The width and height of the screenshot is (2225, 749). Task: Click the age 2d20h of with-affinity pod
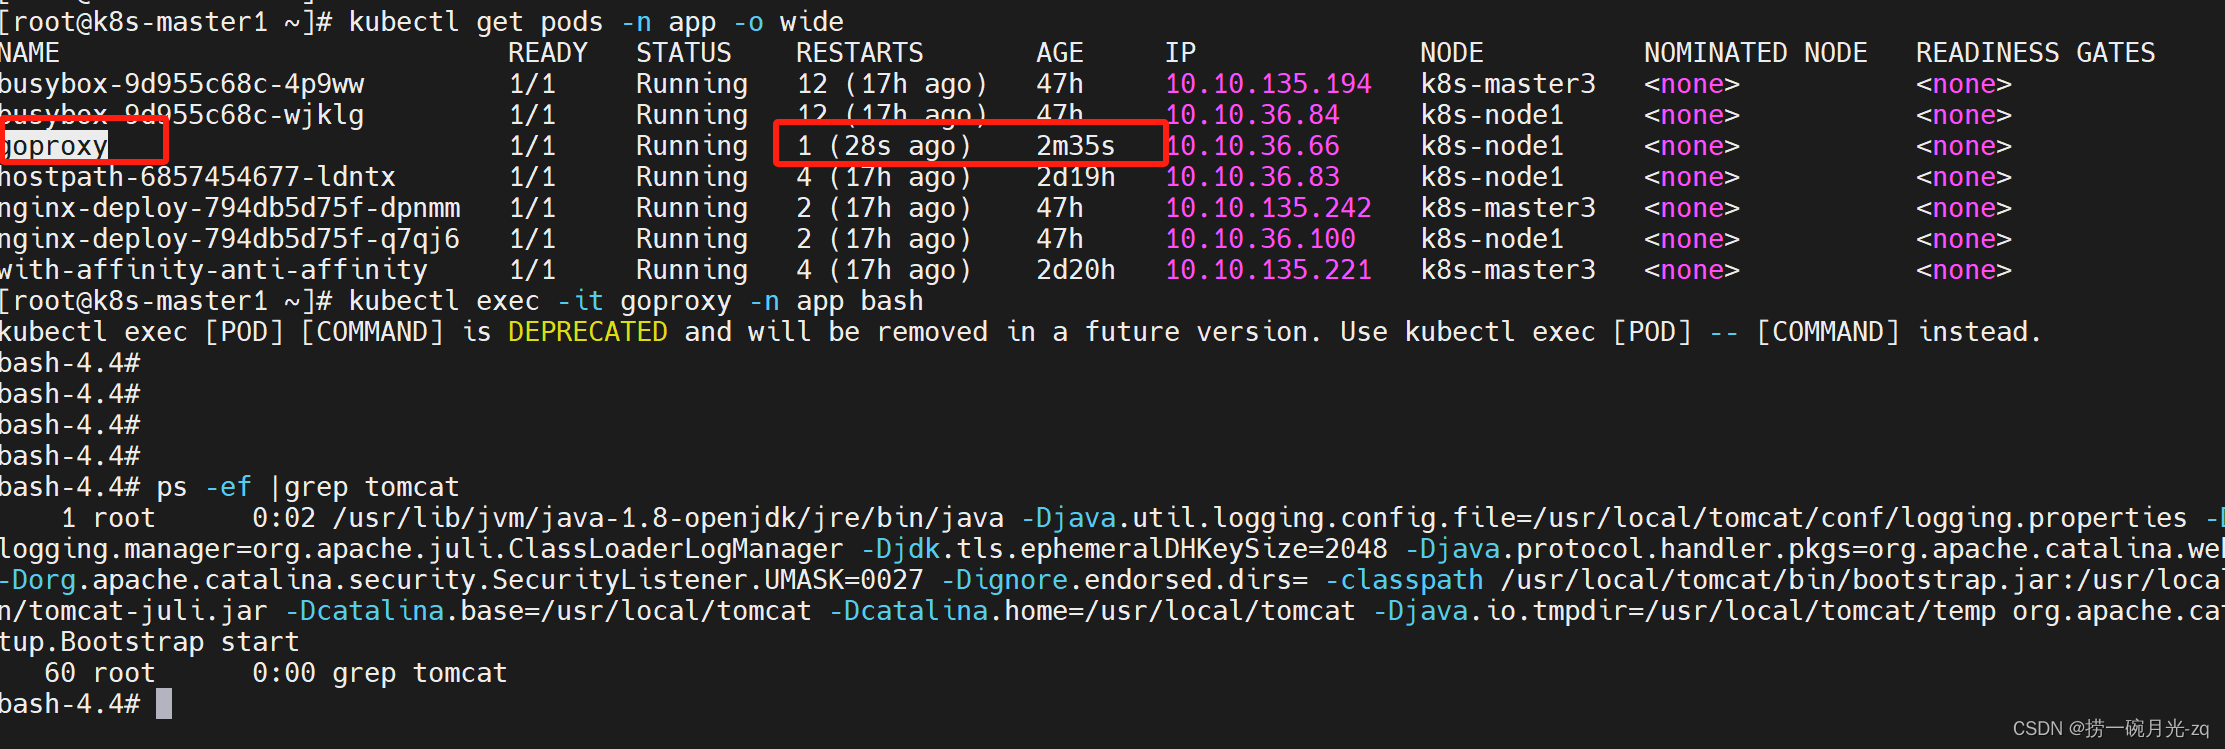pos(1076,270)
